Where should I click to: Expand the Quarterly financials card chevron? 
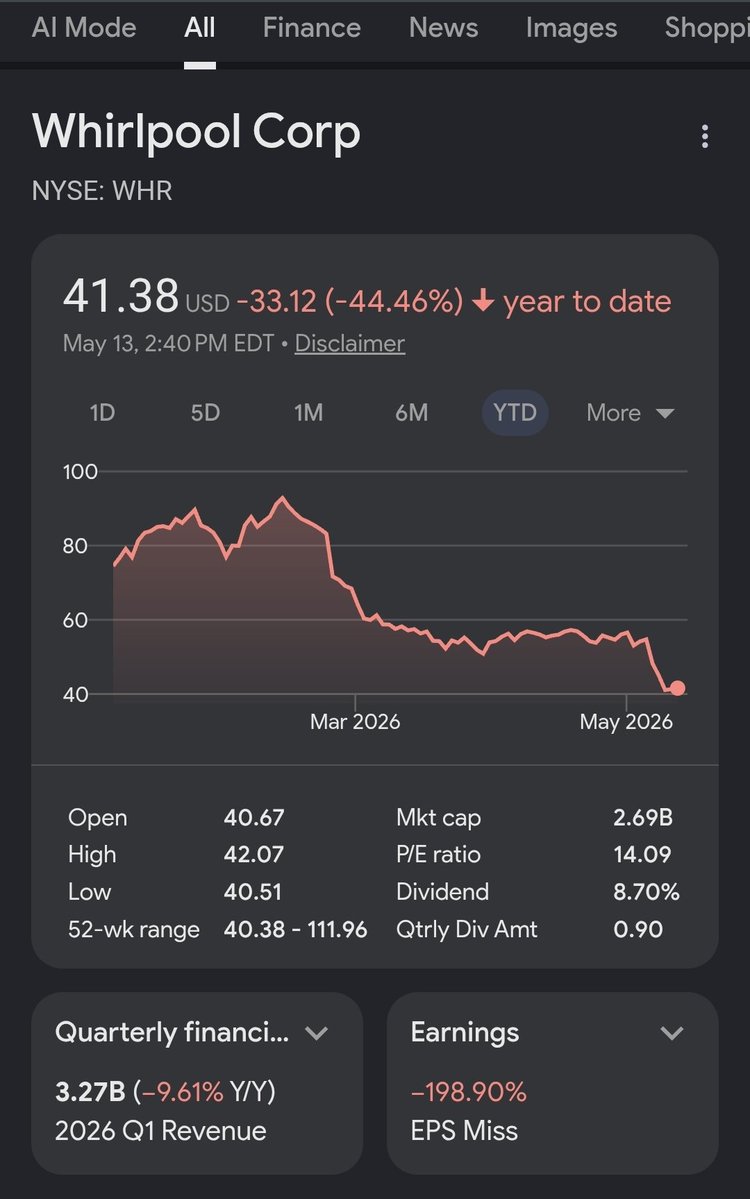pyautogui.click(x=317, y=1033)
